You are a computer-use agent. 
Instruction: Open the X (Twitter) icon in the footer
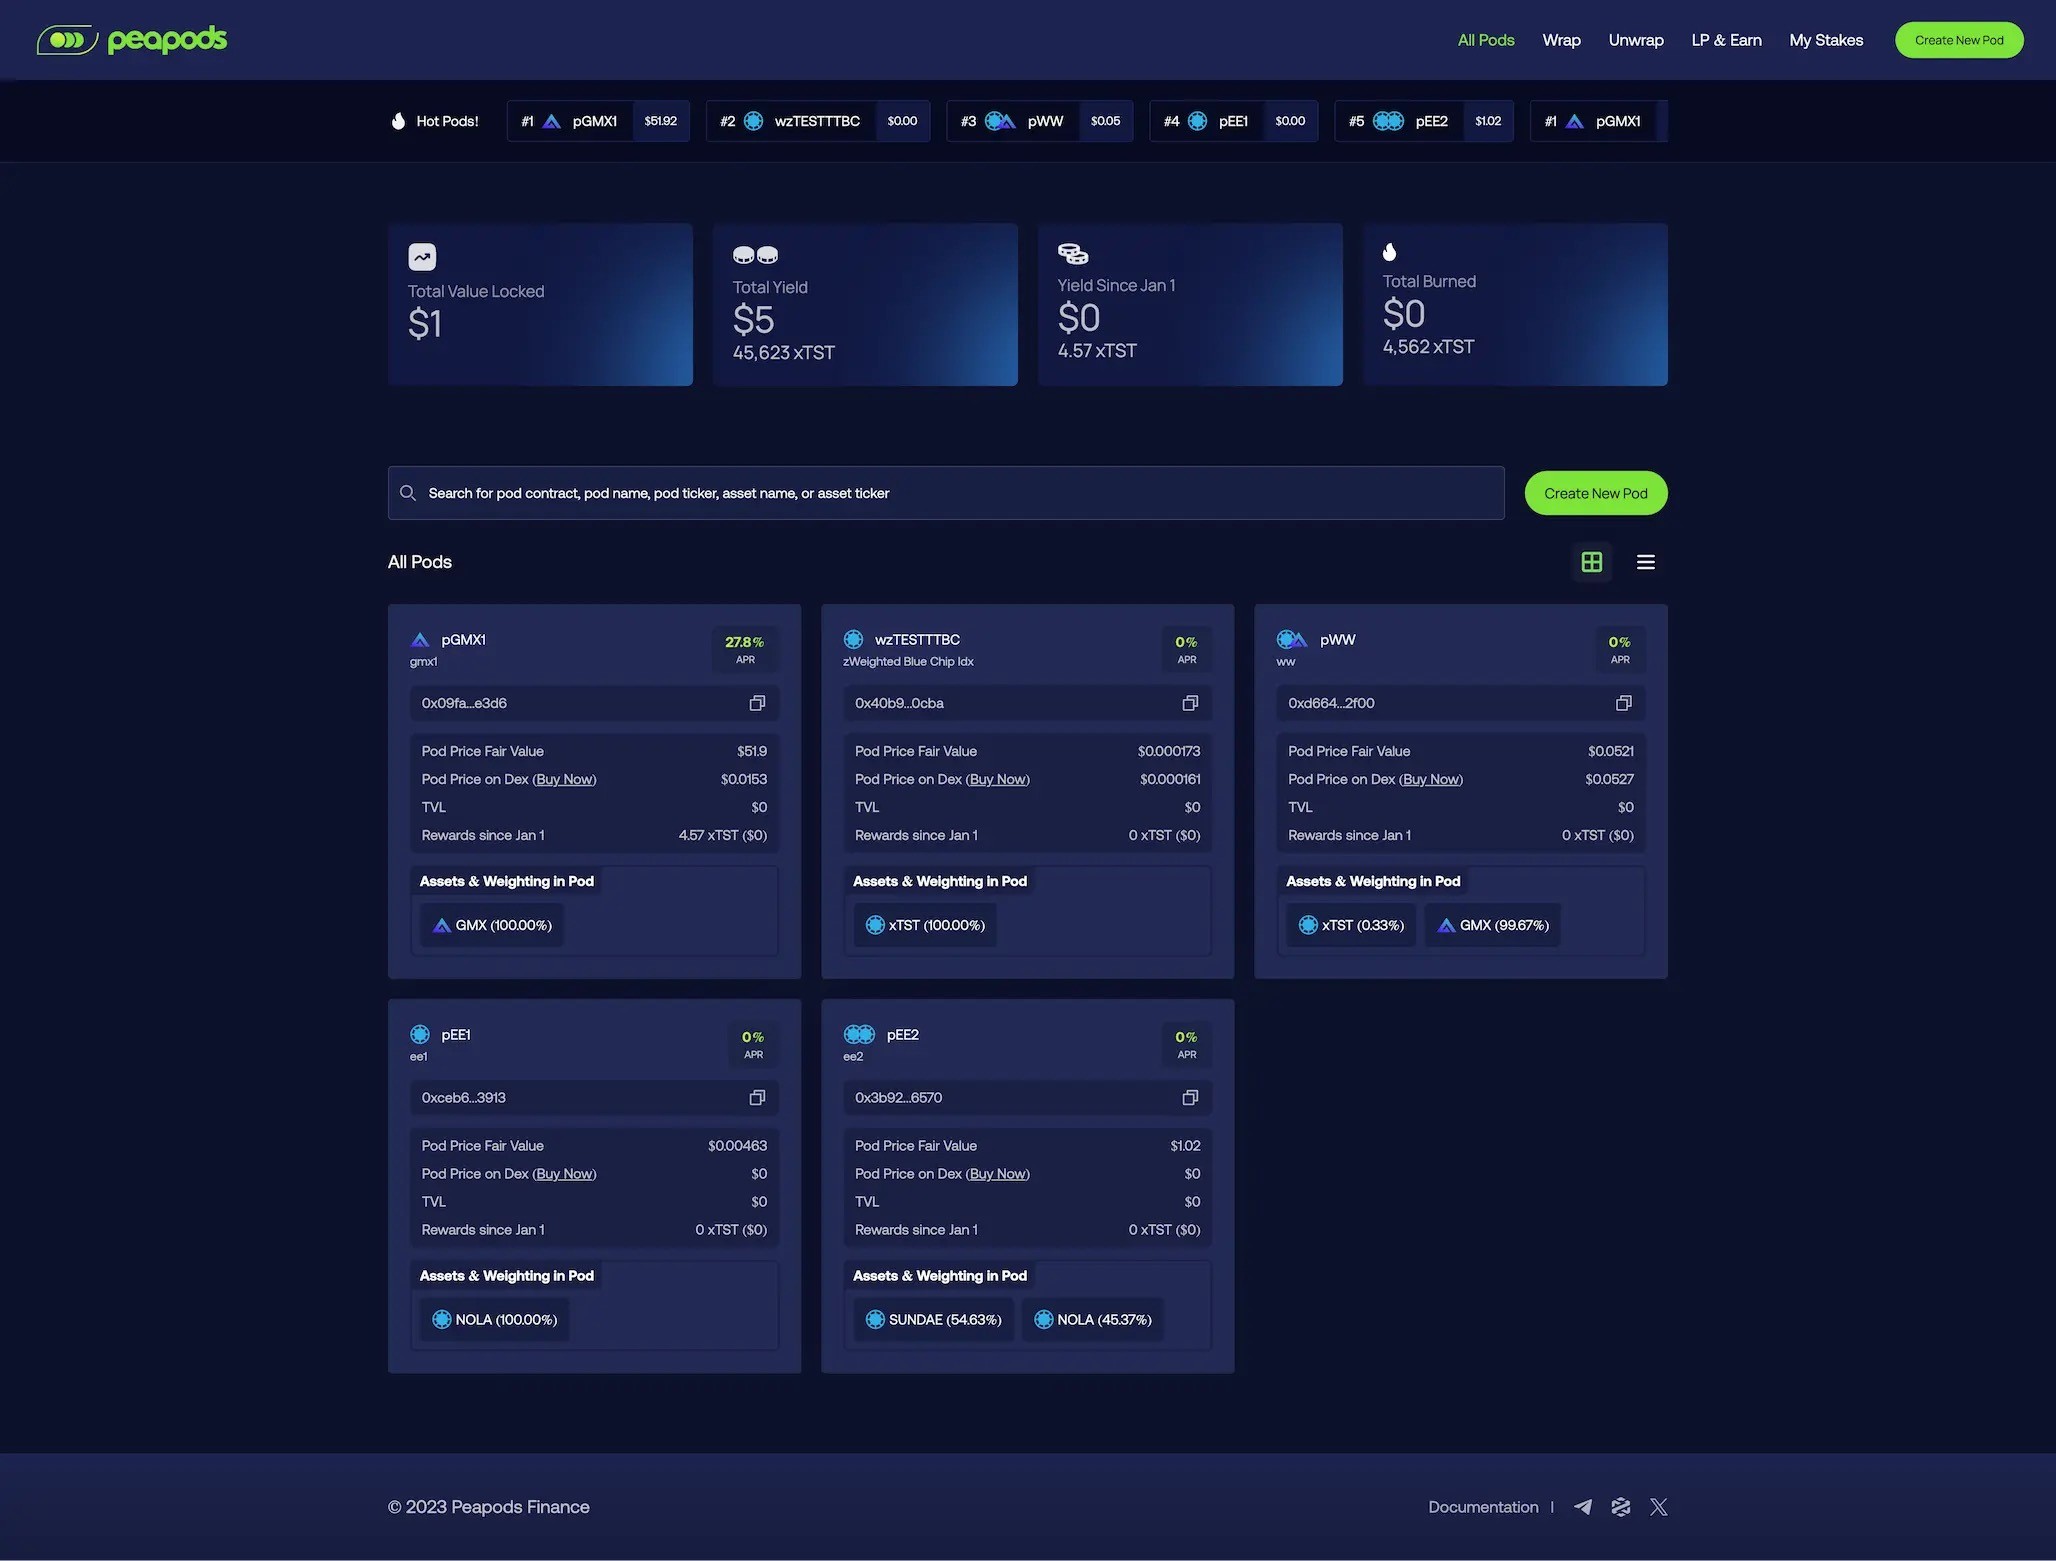[1659, 1507]
